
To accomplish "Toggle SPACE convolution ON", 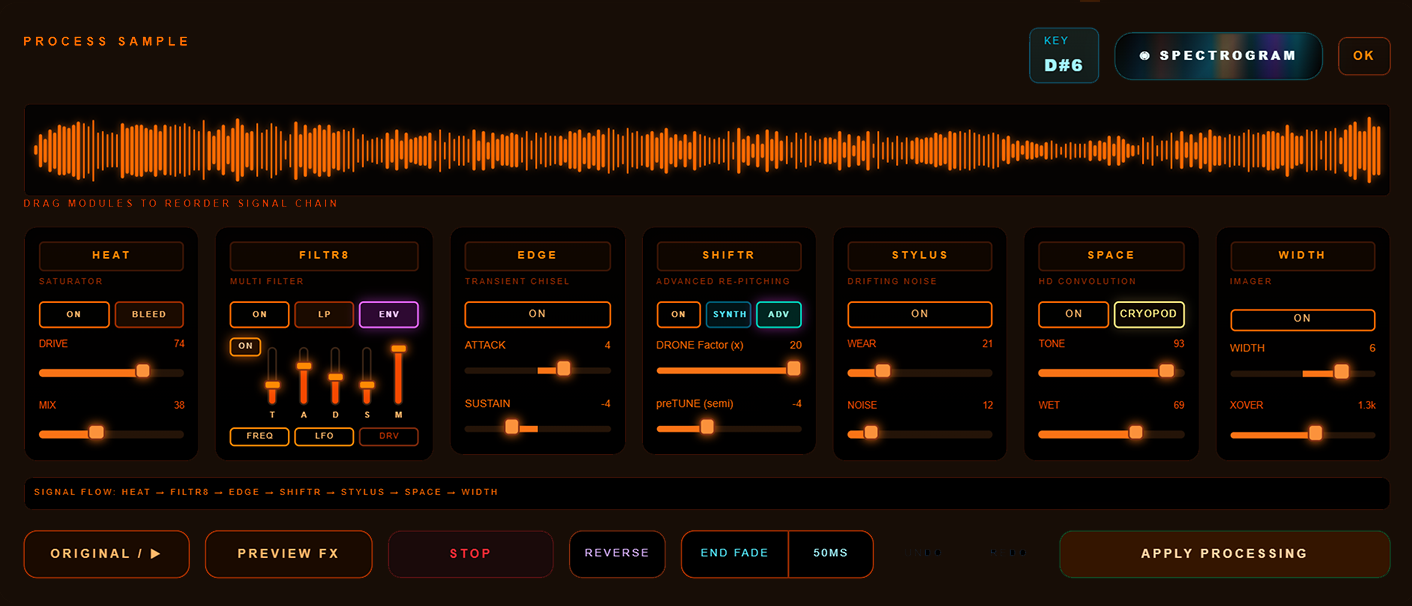I will click(1074, 314).
